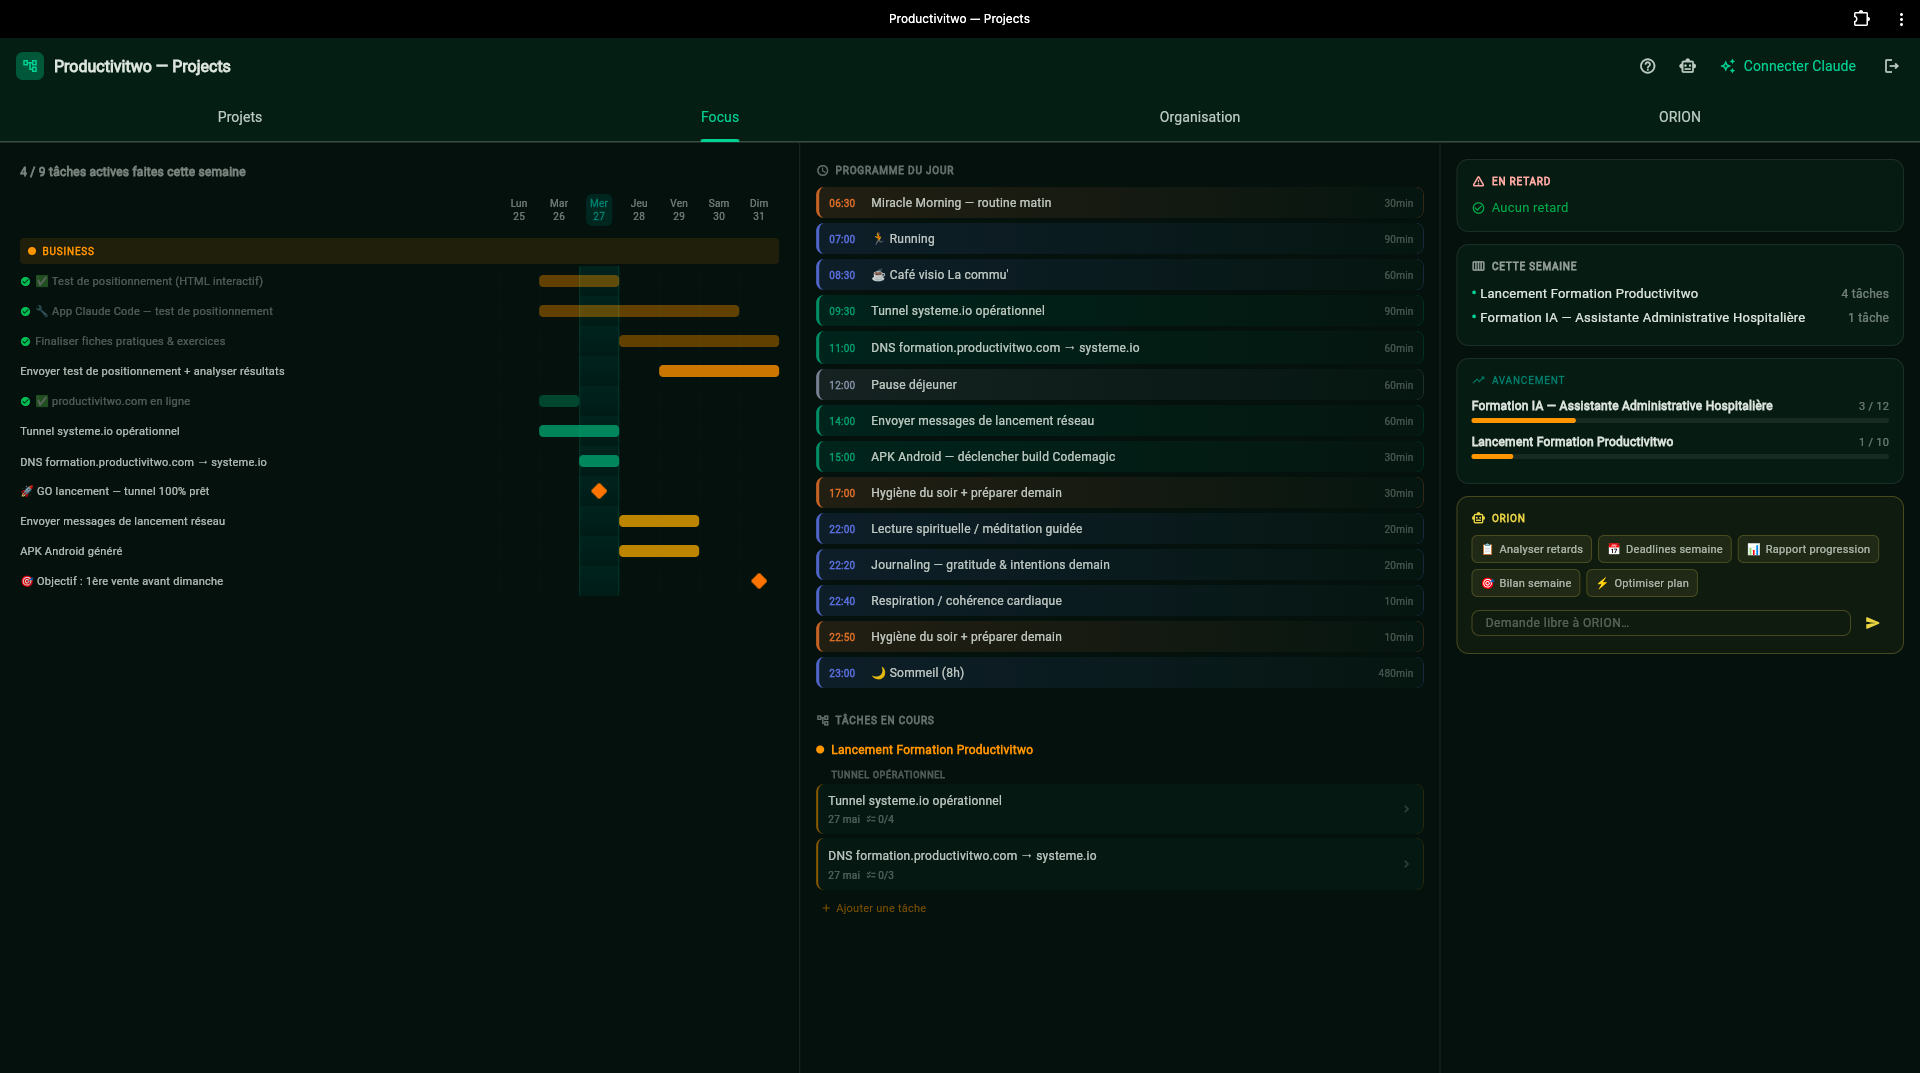Click Analyser retards quick action
The width and height of the screenshot is (1920, 1073).
tap(1531, 549)
